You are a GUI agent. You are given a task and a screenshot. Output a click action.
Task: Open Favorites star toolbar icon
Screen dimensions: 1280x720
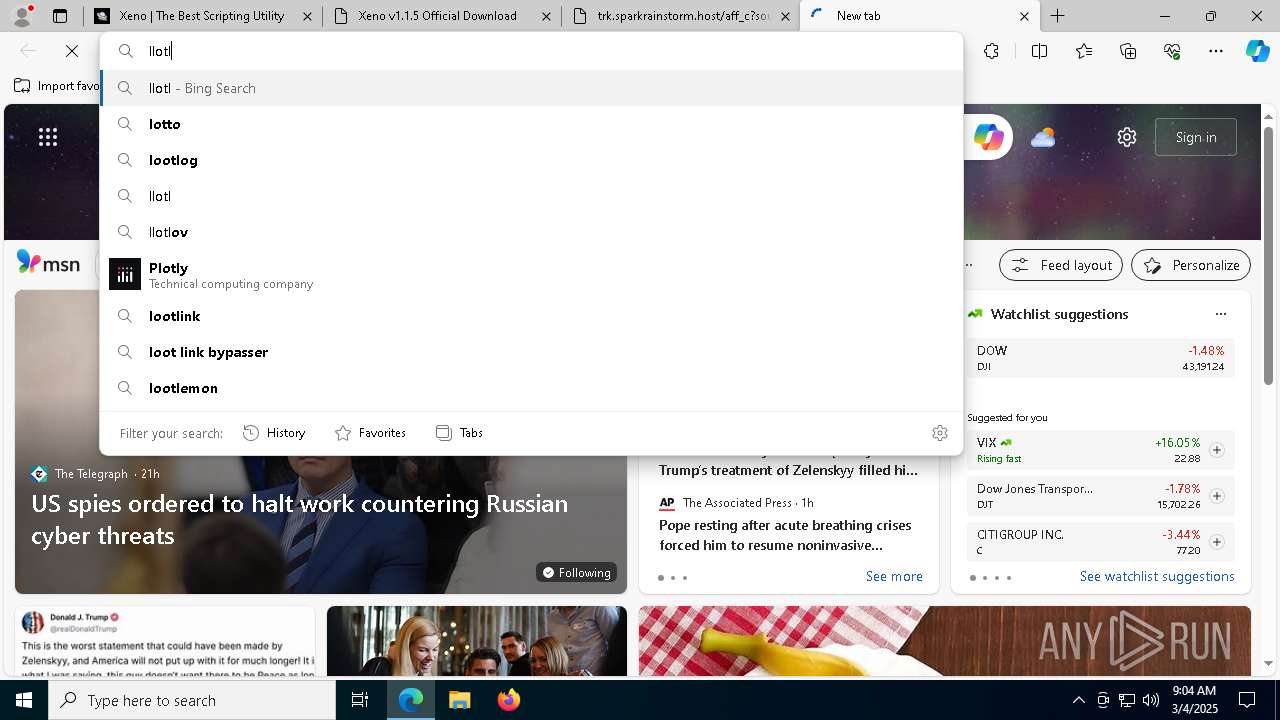point(1084,51)
